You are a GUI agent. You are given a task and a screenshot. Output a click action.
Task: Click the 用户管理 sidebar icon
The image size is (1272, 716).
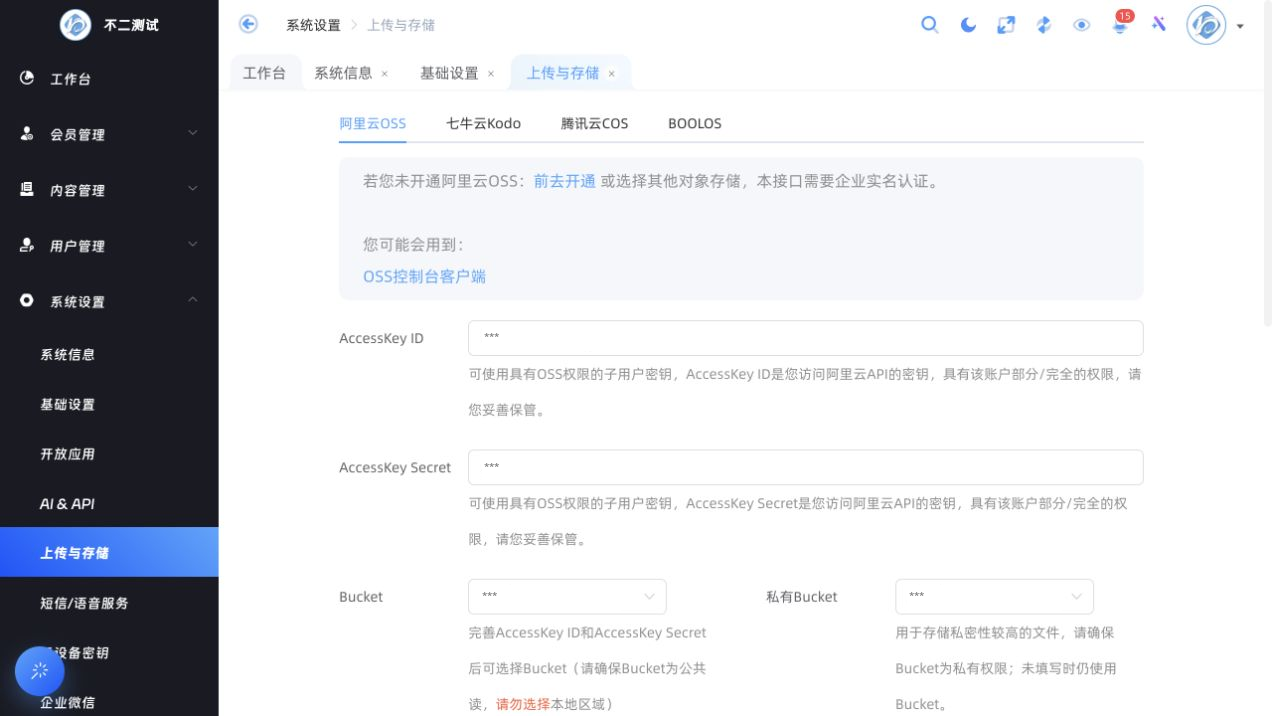(x=27, y=245)
